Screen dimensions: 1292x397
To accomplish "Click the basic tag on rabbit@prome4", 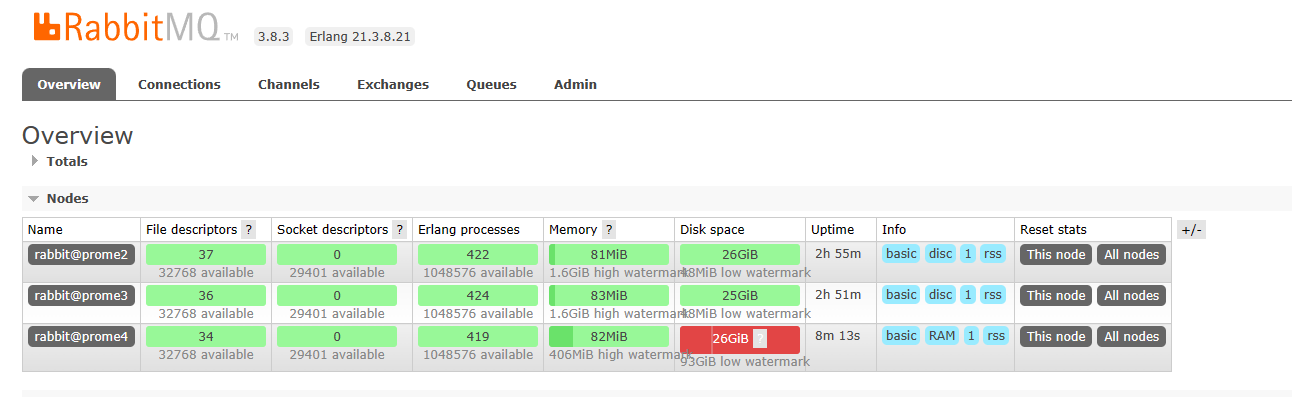I will click(901, 335).
